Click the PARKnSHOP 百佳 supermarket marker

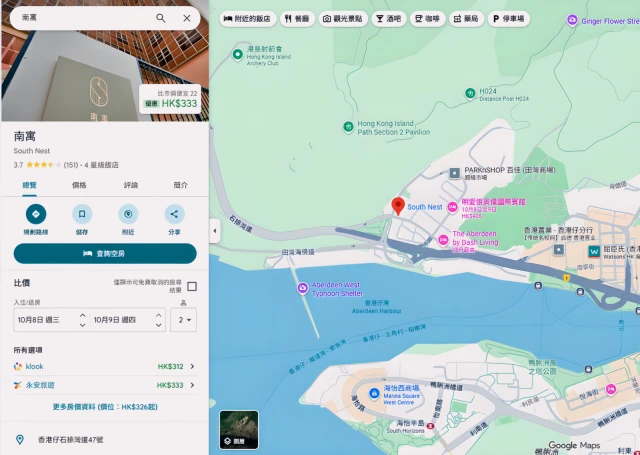[454, 173]
